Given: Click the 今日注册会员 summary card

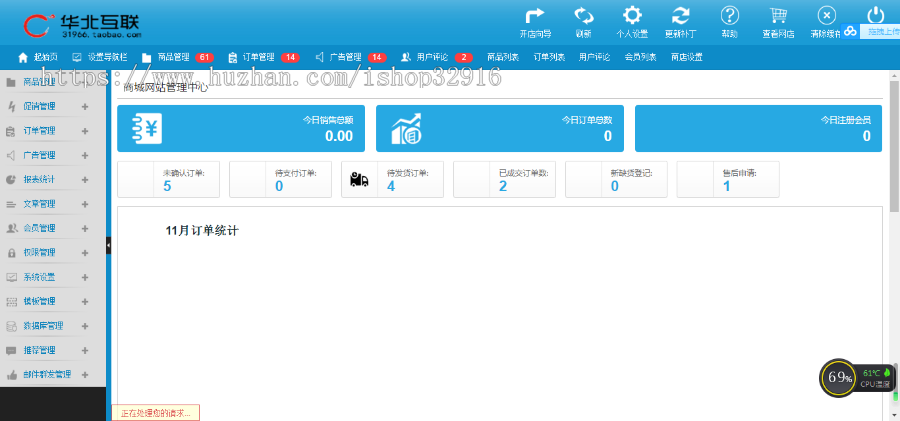Looking at the screenshot, I should [x=758, y=128].
